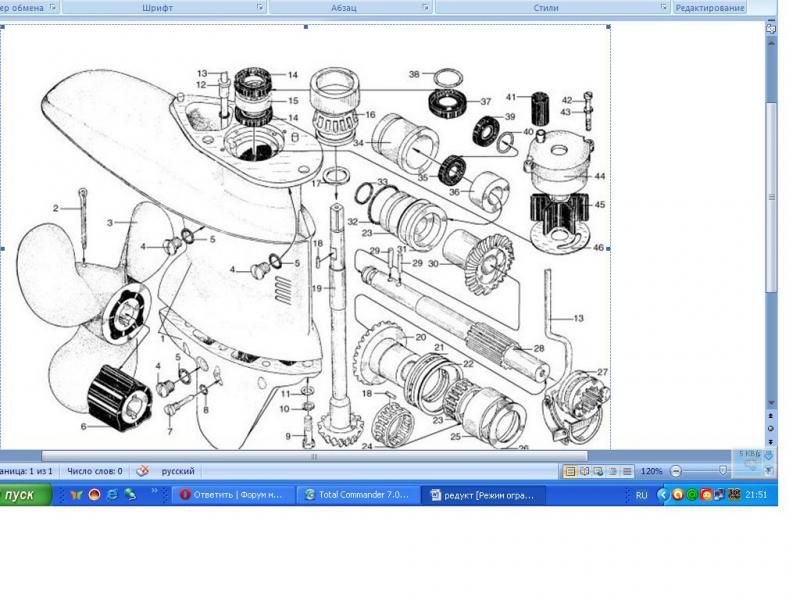The image size is (800, 600).
Task: Switch to Full Screen Reading view
Action: 584,471
